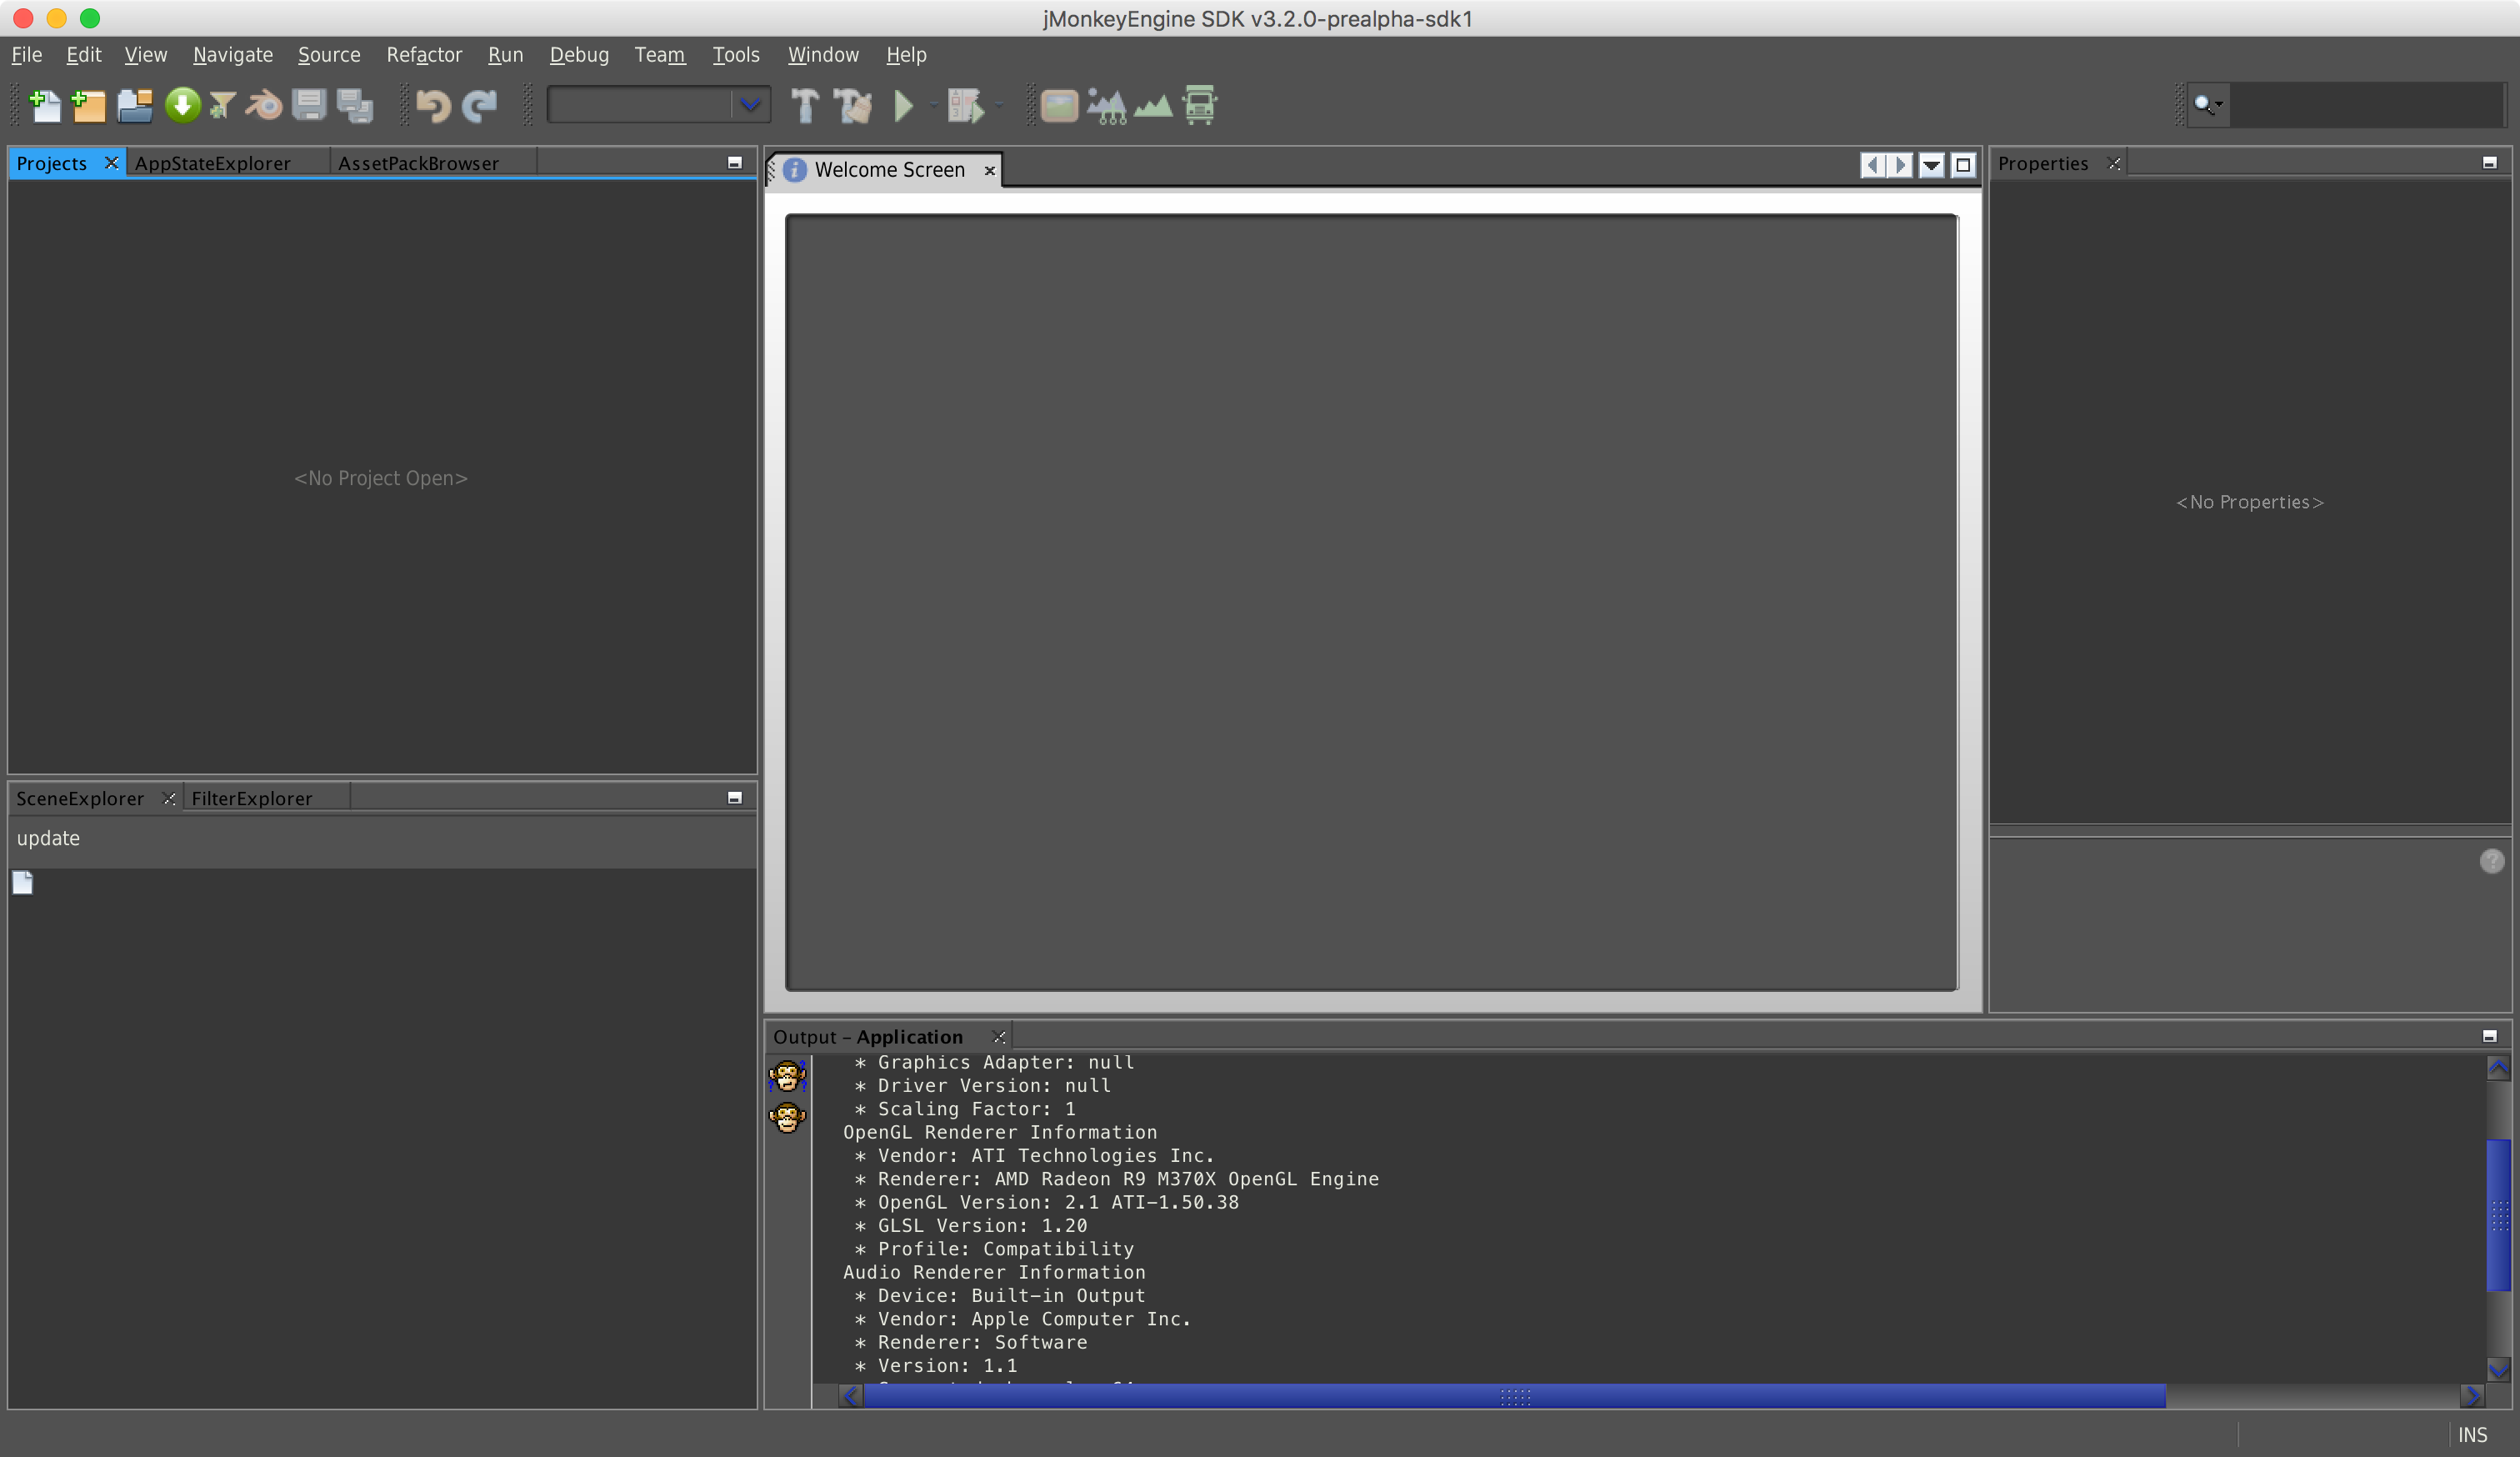Collapse the Projects panel with its minimize toggle
Viewport: 2520px width, 1457px height.
735,162
